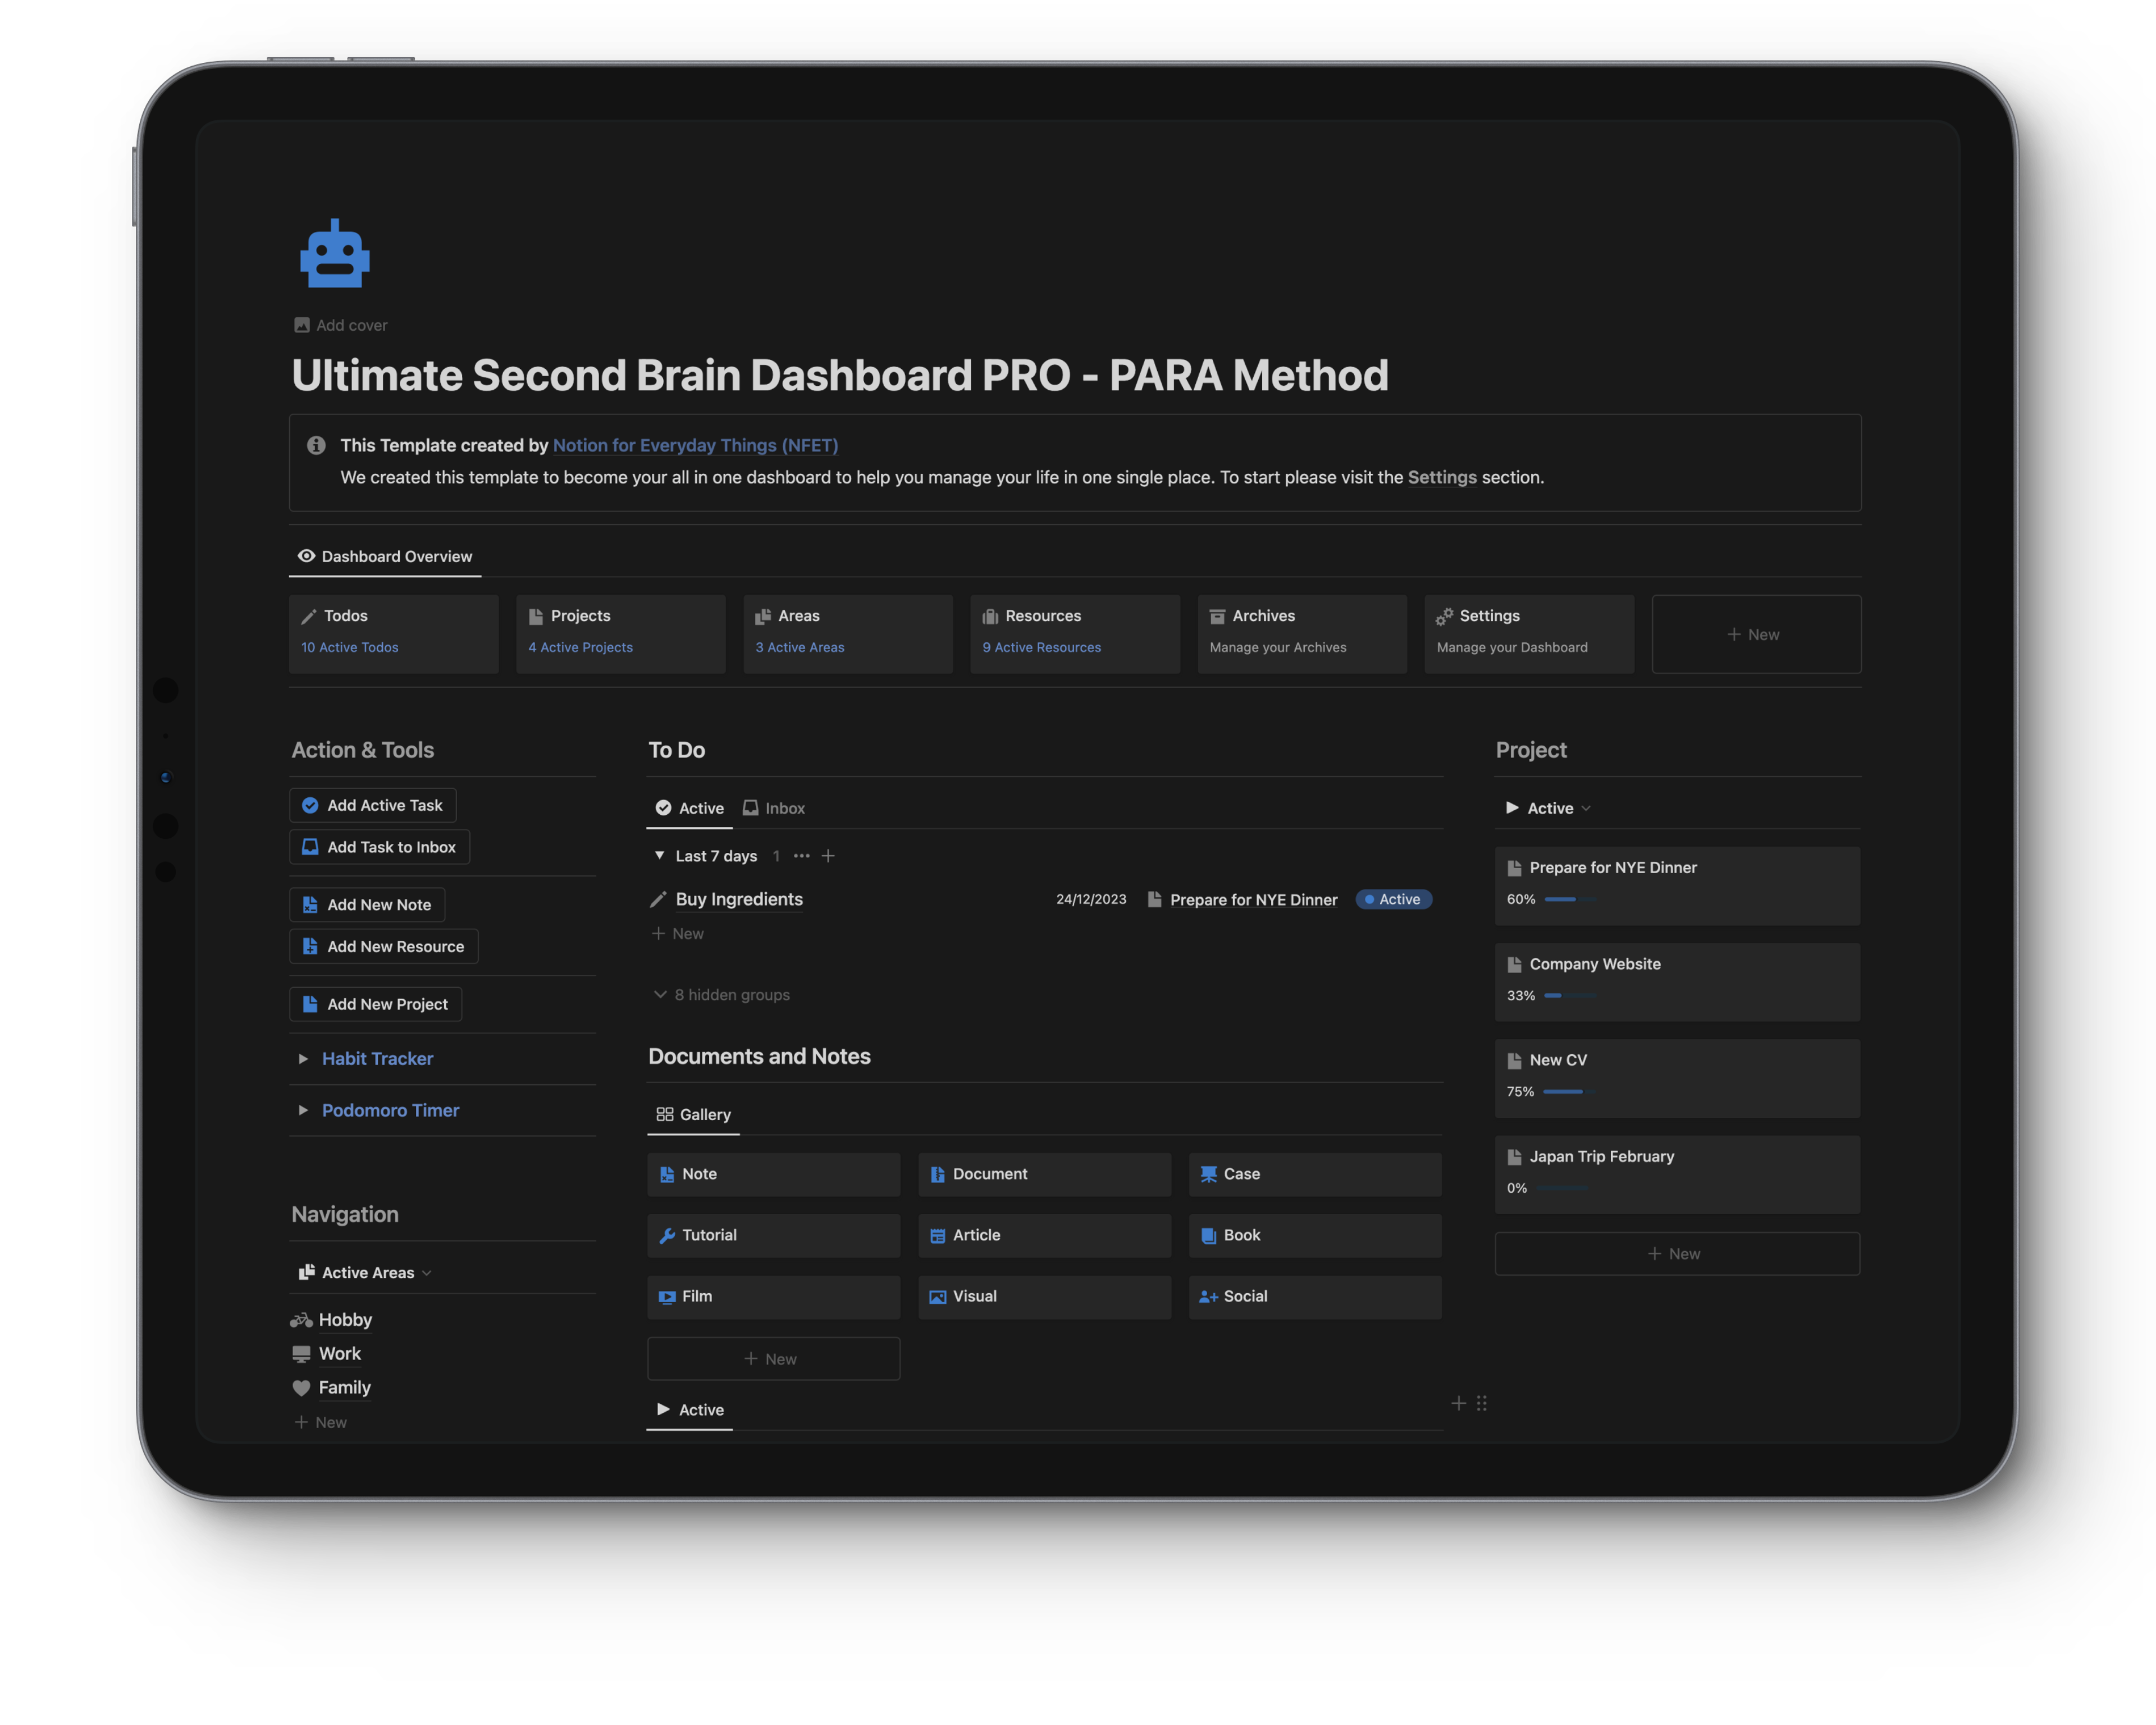The image size is (2156, 1725).
Task: Click the Hobby motorcycle icon
Action: (301, 1320)
